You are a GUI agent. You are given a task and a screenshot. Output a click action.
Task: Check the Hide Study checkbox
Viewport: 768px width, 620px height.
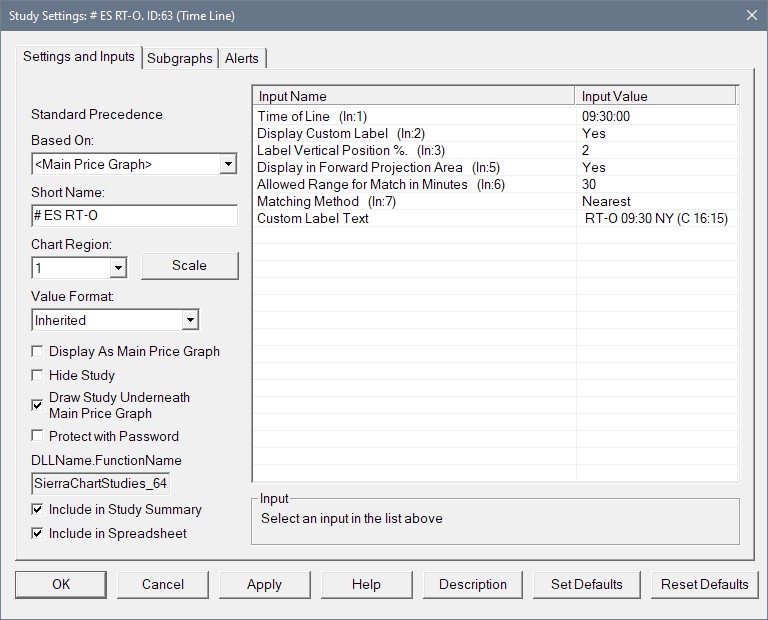pyautogui.click(x=38, y=375)
